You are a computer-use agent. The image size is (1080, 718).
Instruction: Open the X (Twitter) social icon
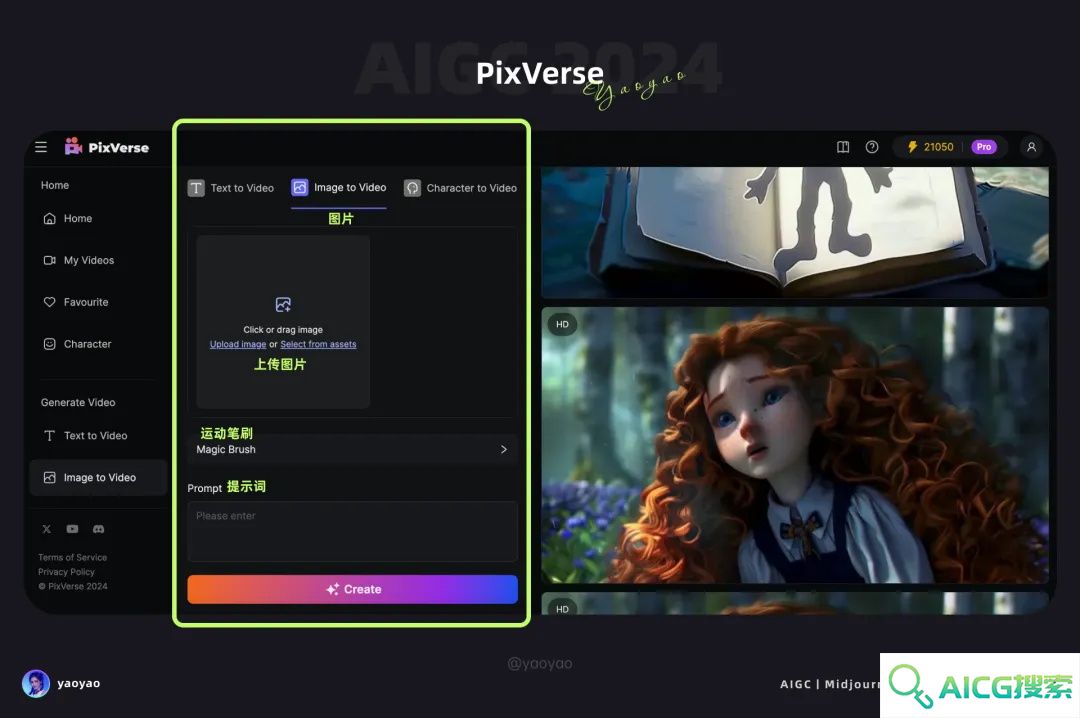(x=47, y=529)
